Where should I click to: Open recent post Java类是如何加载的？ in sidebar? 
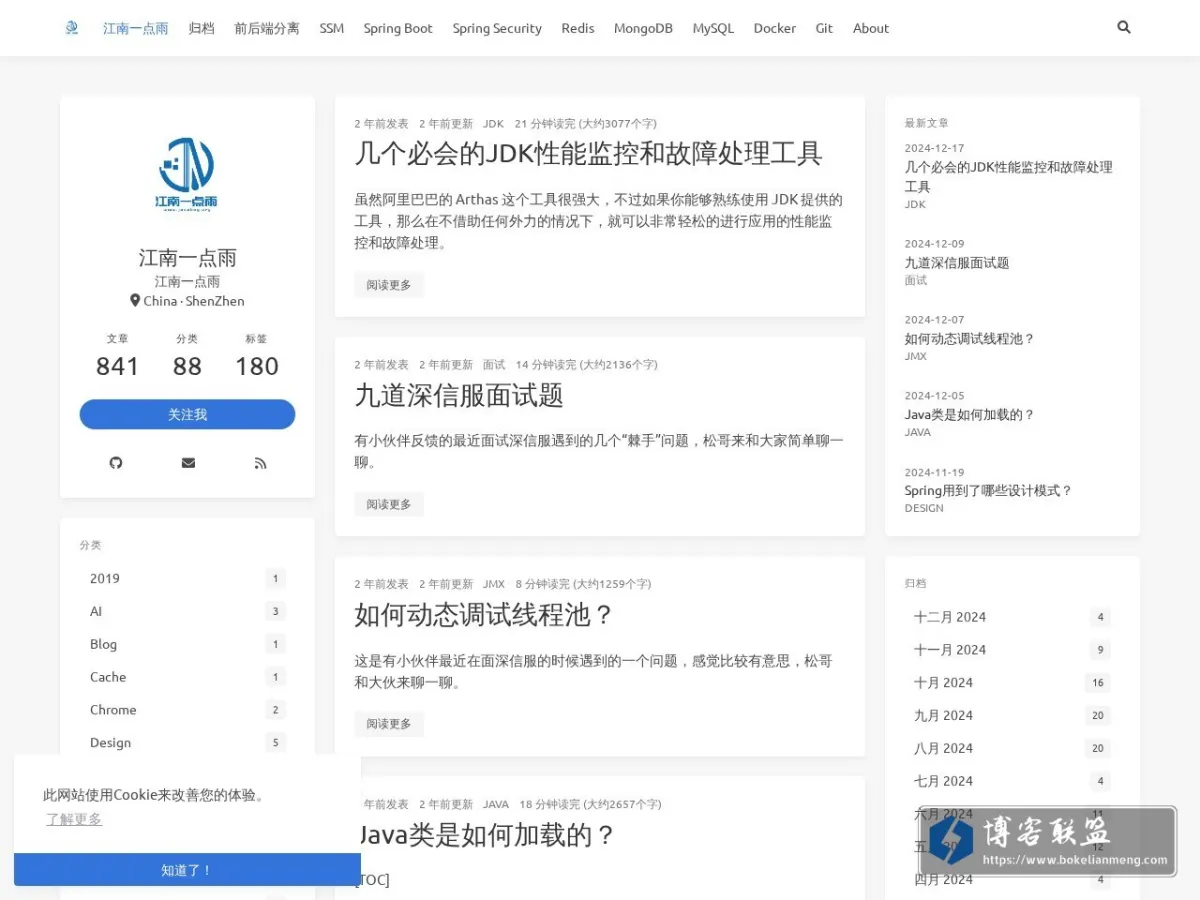tap(970, 415)
